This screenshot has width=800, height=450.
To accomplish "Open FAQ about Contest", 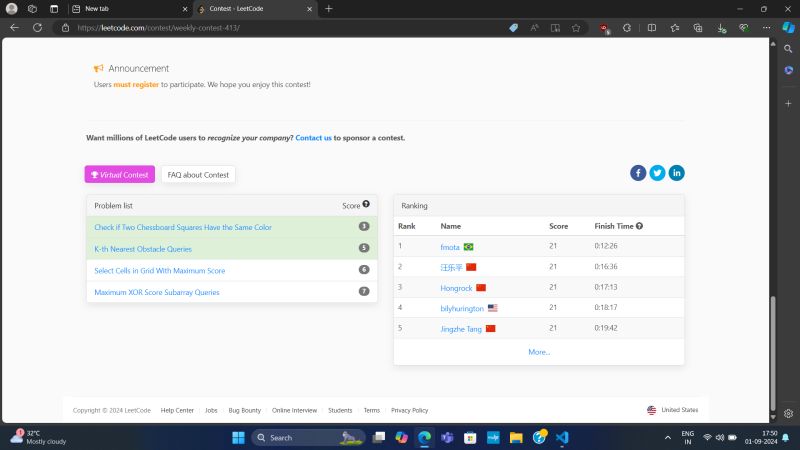I will click(198, 174).
